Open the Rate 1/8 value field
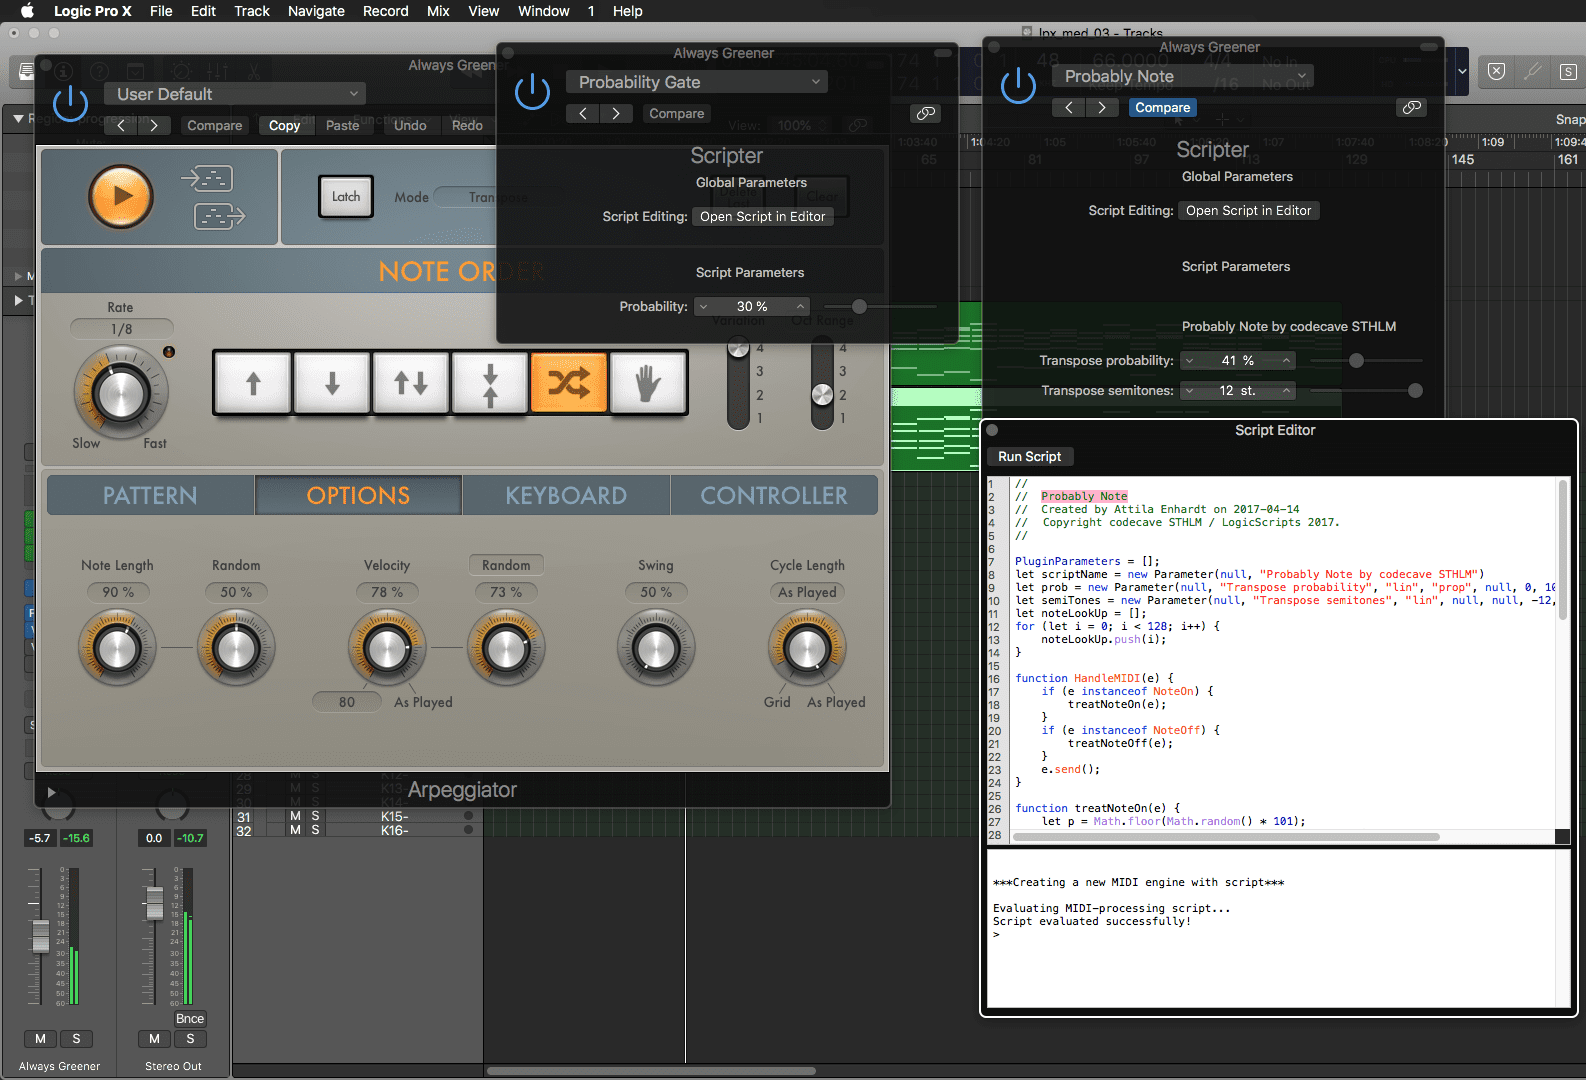Screen dimensions: 1586x1080 pyautogui.click(x=122, y=329)
